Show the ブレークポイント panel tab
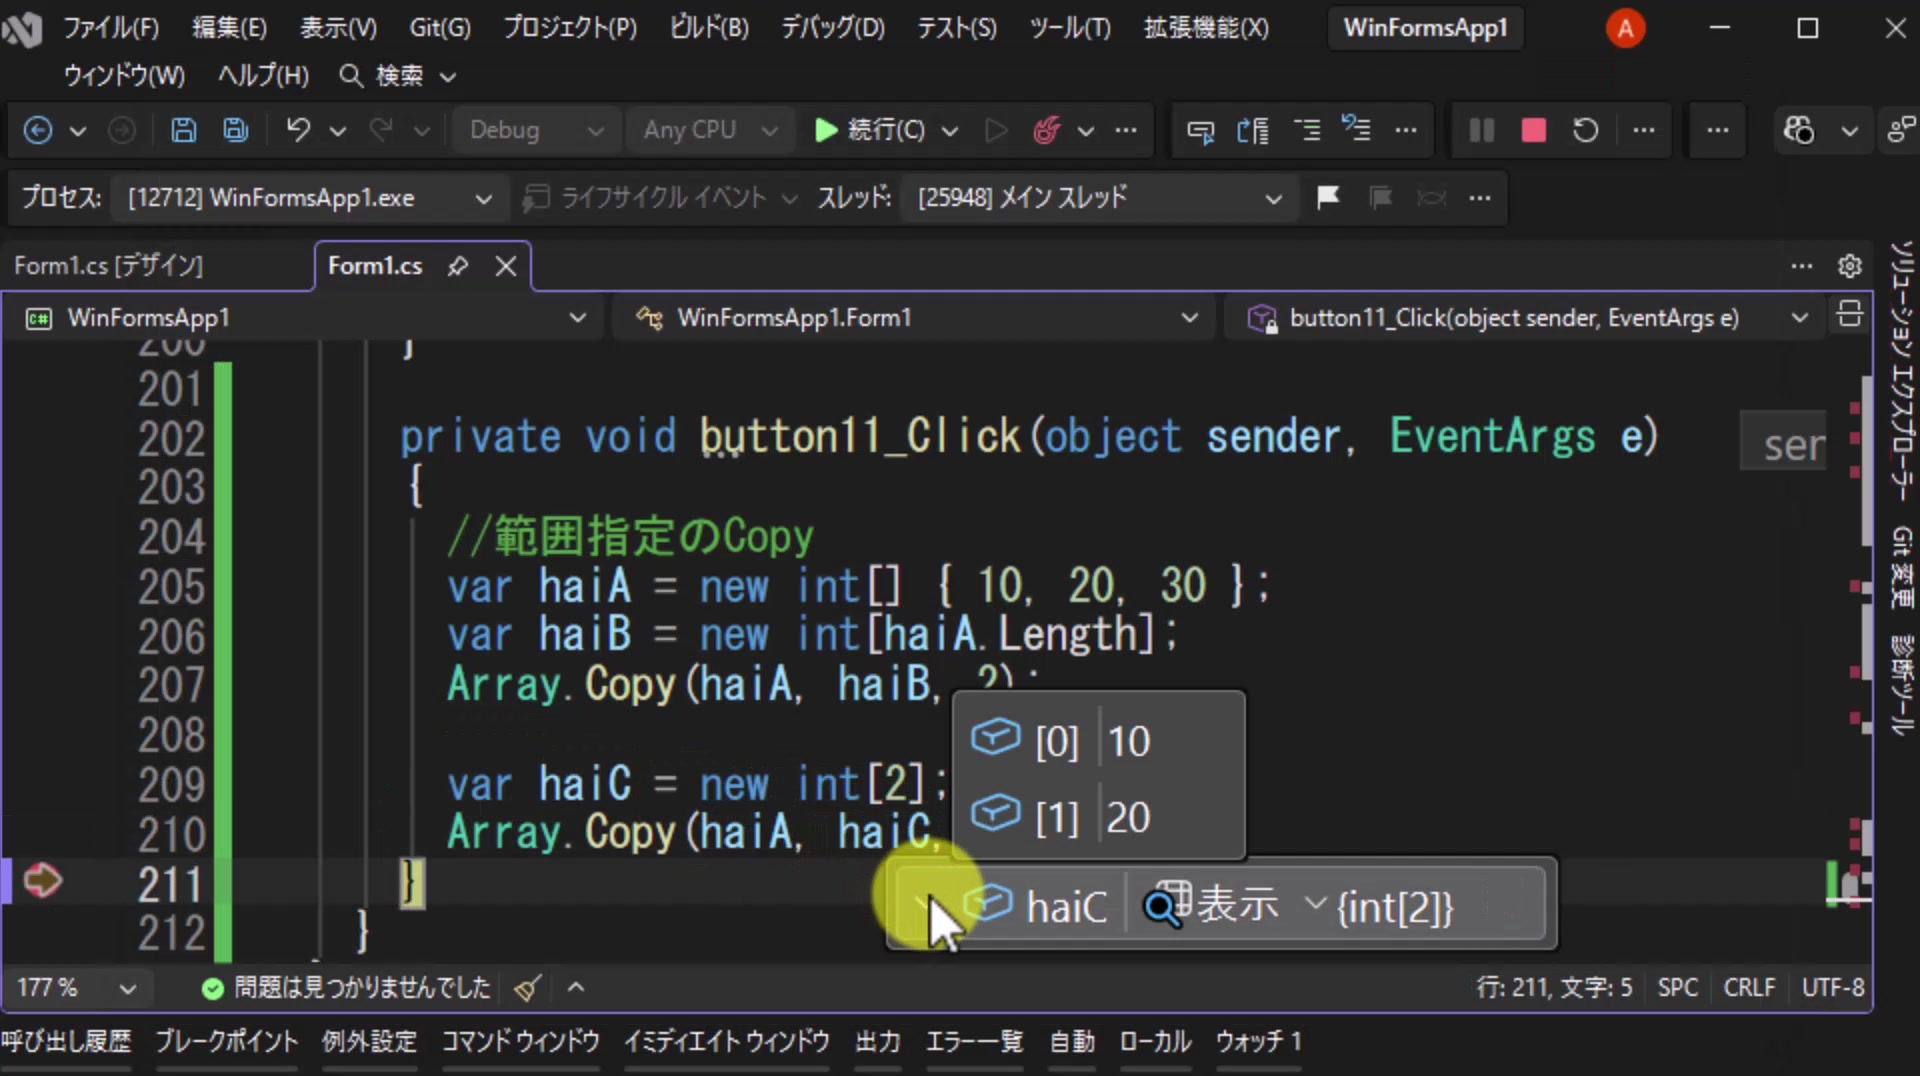This screenshot has height=1076, width=1920. click(226, 1042)
